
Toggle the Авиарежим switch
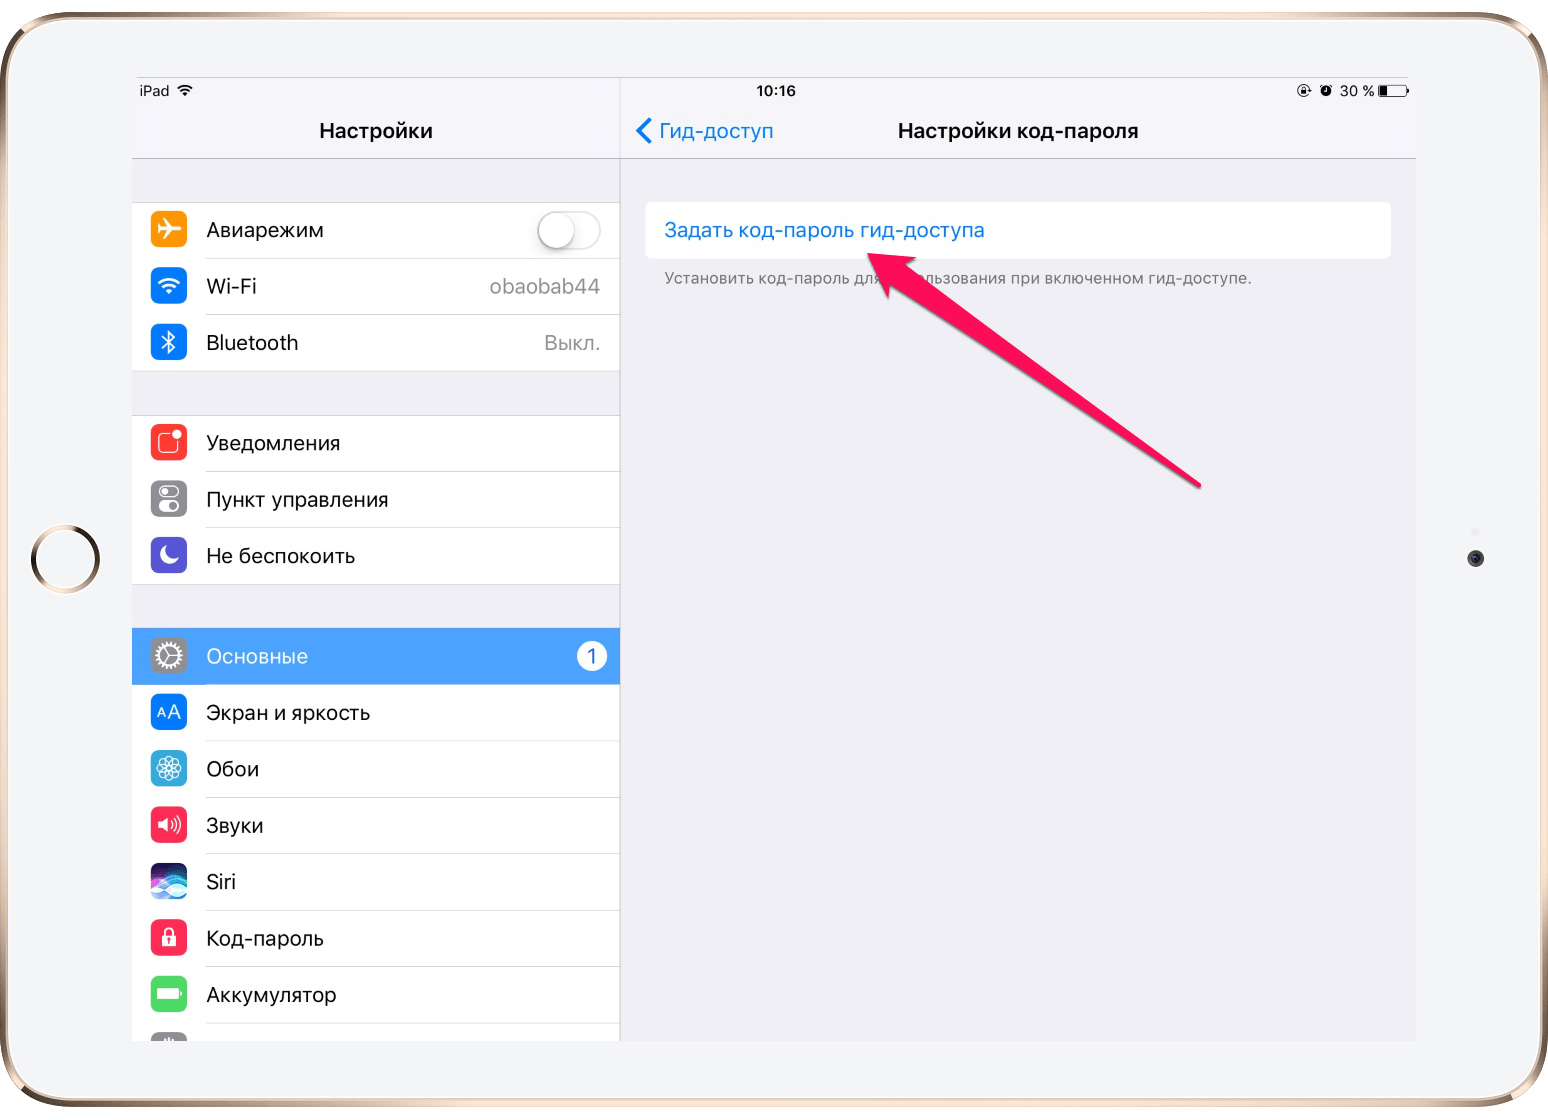(569, 230)
